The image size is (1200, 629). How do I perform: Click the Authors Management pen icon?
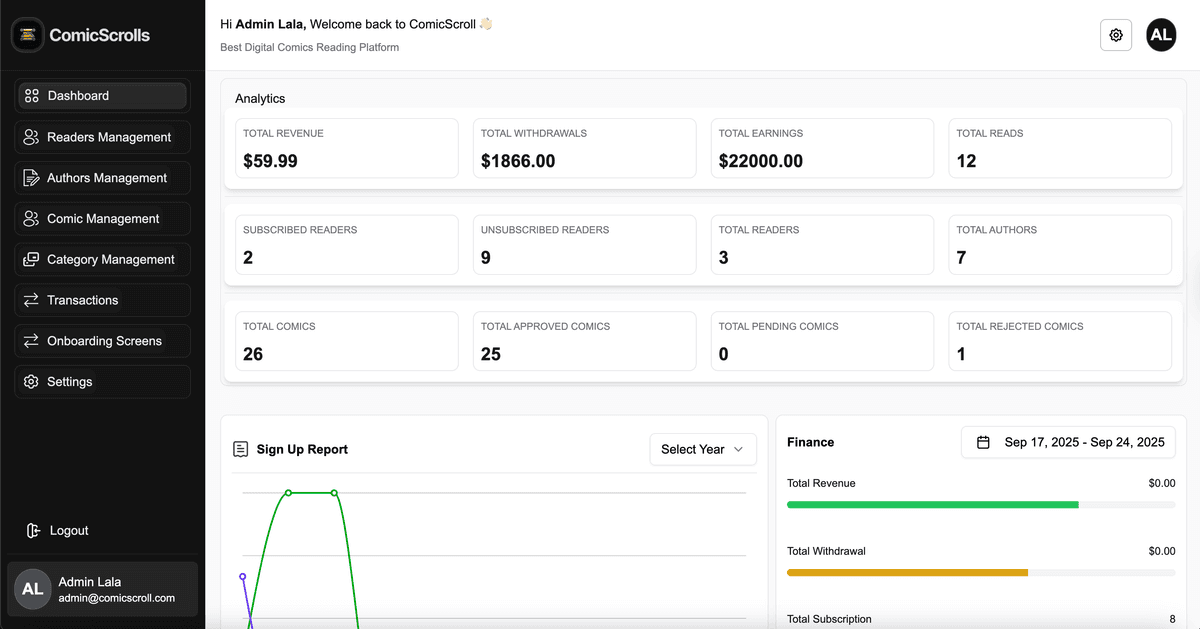coord(30,177)
